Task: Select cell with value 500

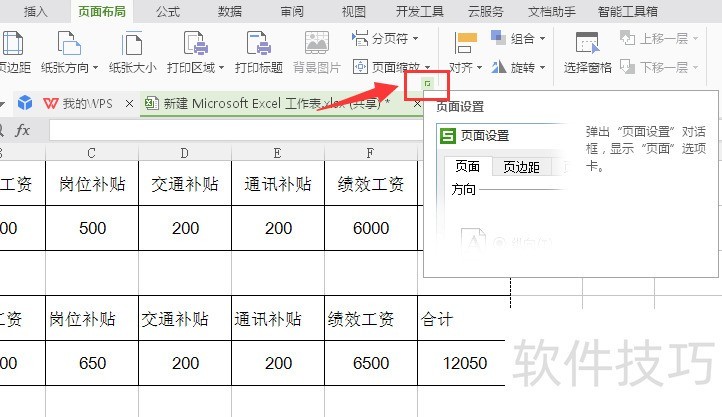Action: [x=92, y=228]
